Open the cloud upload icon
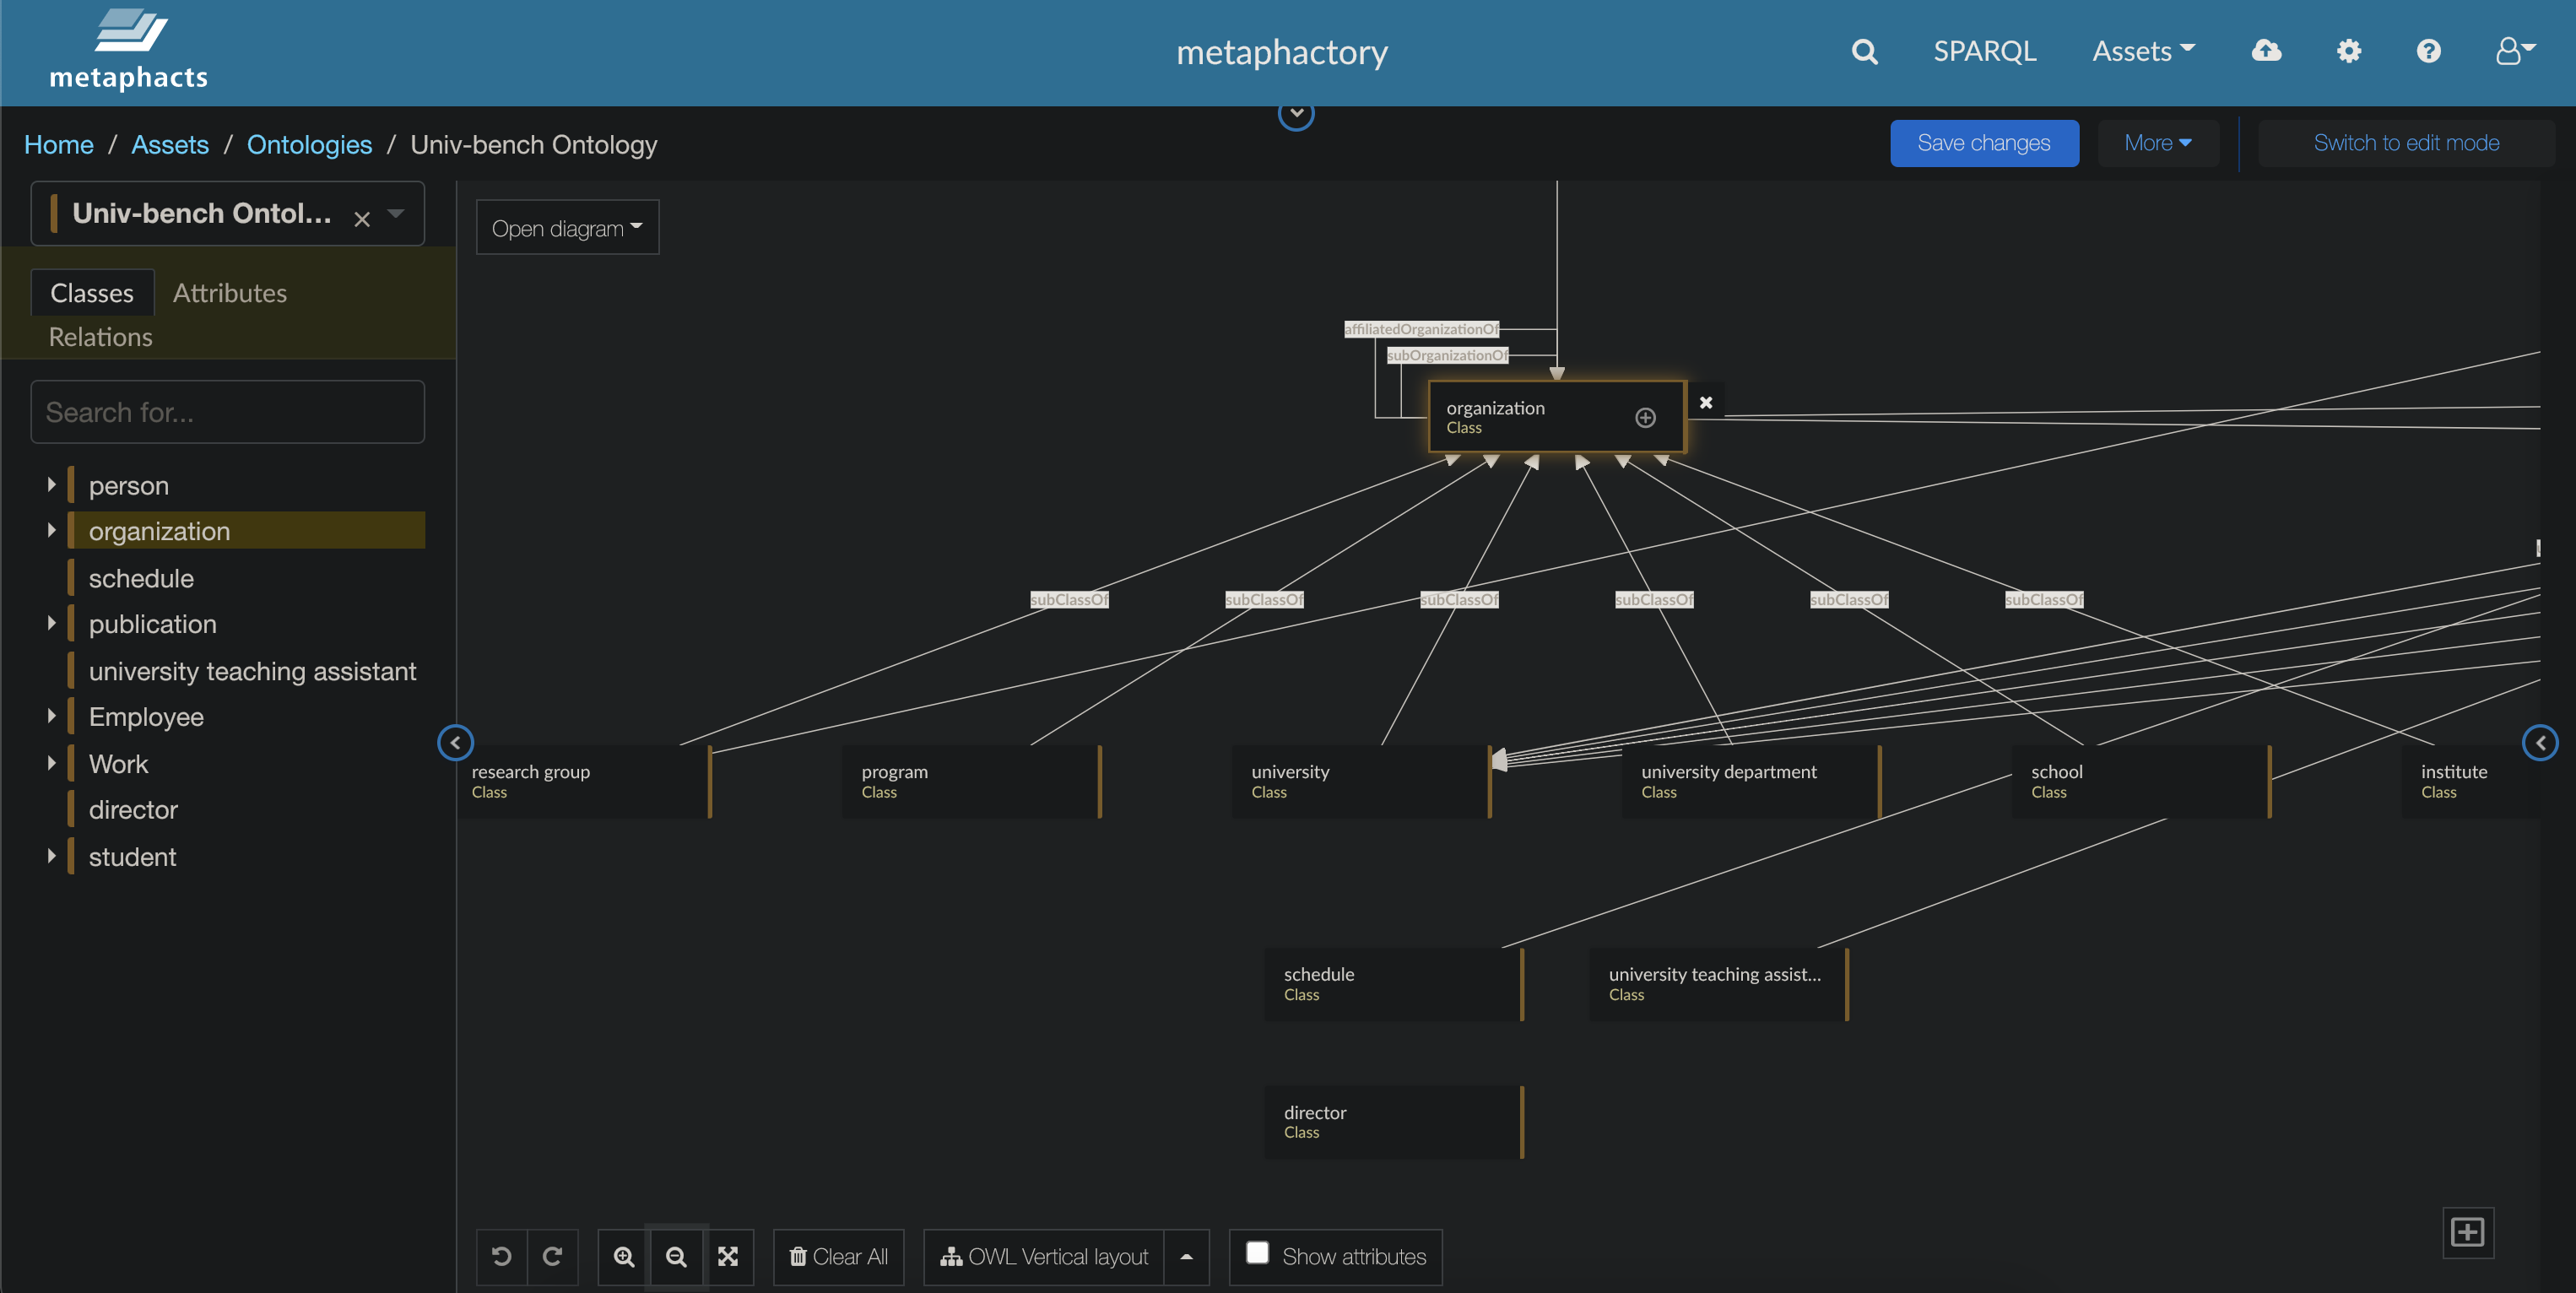This screenshot has width=2576, height=1293. click(x=2266, y=51)
